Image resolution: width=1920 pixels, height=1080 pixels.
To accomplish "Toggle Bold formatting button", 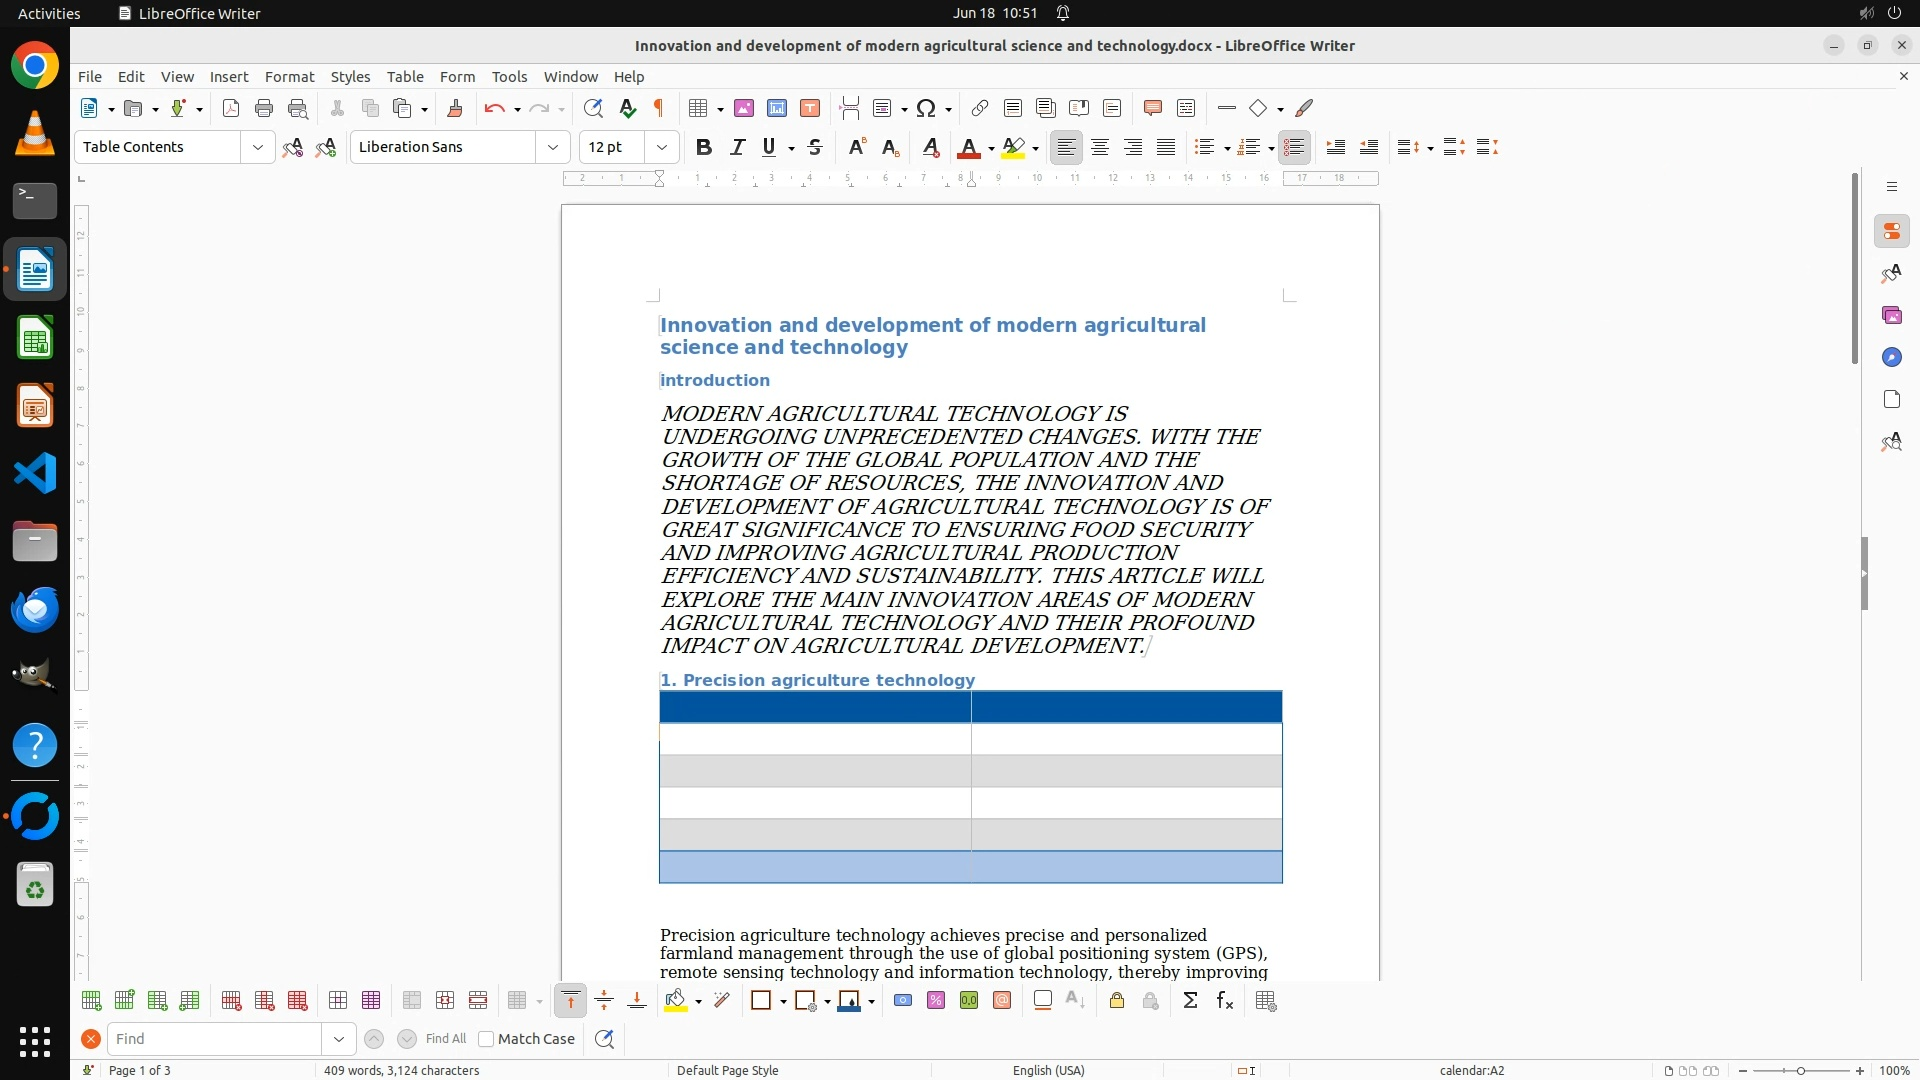I will click(704, 147).
